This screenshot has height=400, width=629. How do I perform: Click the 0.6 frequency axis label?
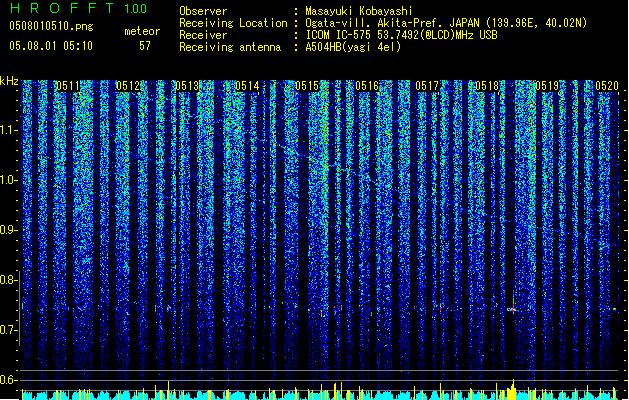click(8, 380)
